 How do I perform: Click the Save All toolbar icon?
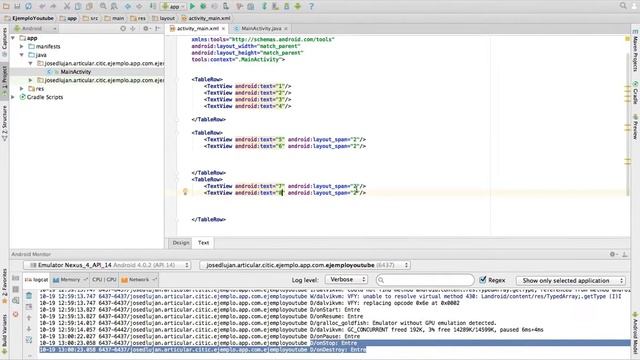17,6
